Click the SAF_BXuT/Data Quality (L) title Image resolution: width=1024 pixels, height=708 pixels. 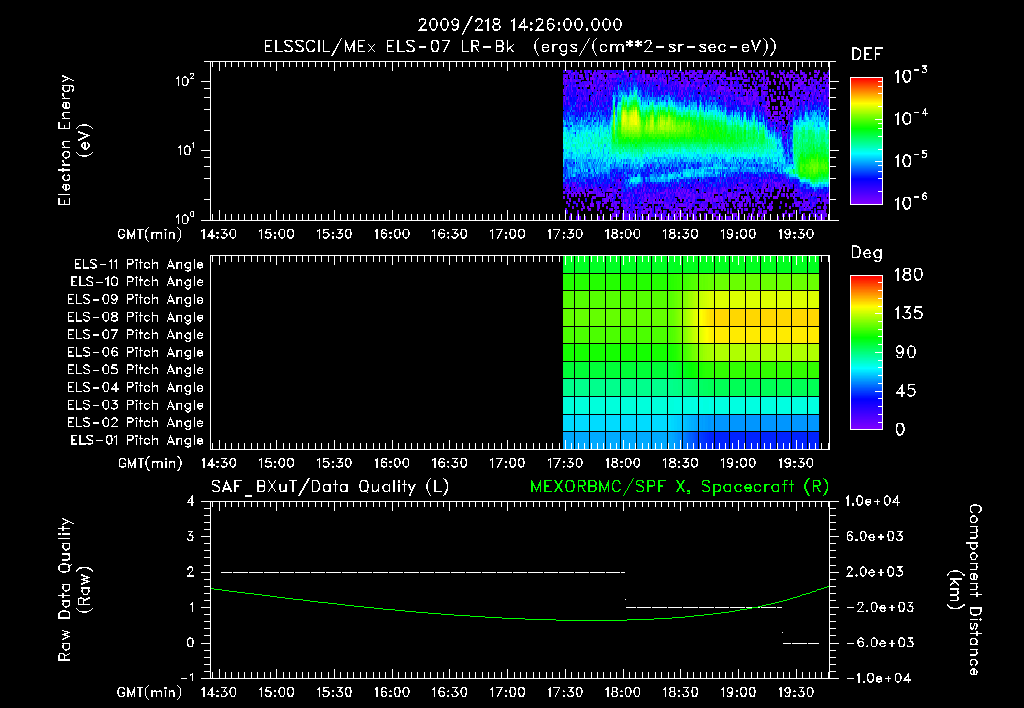point(330,487)
